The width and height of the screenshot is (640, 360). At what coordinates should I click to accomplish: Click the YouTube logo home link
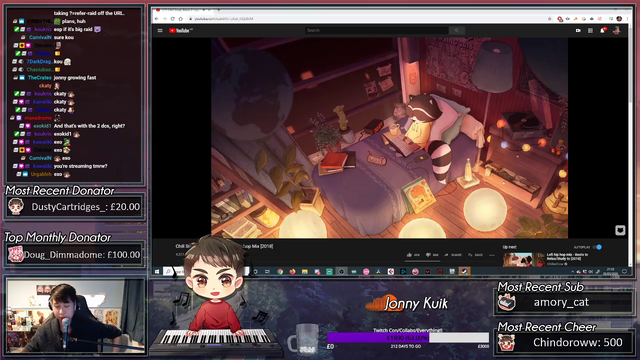pyautogui.click(x=180, y=31)
